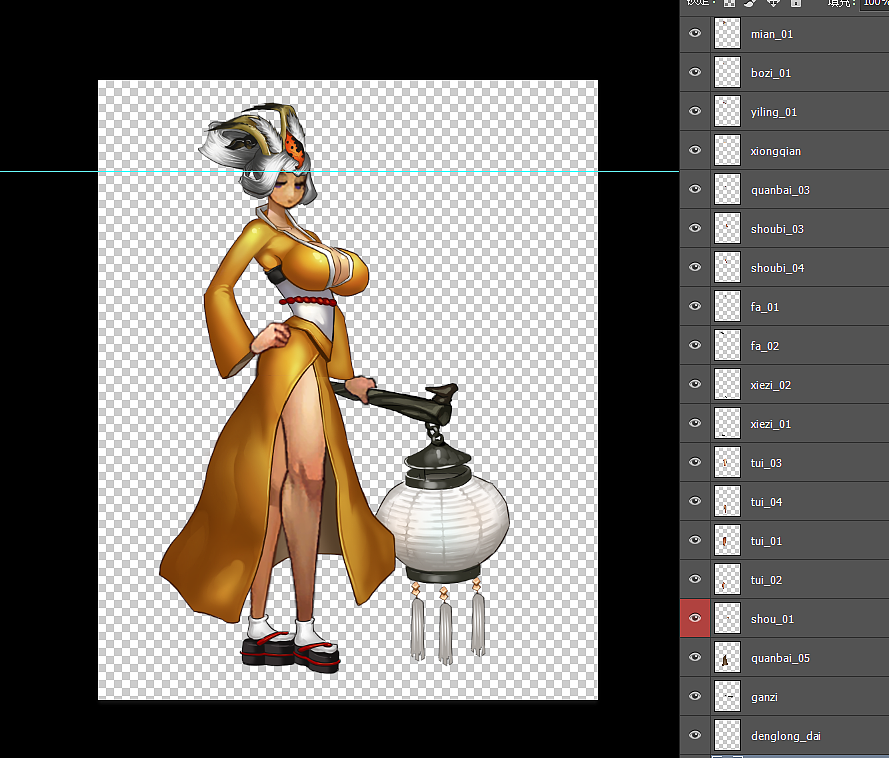
Task: Select the layer named shoubi_04
Action: click(777, 268)
